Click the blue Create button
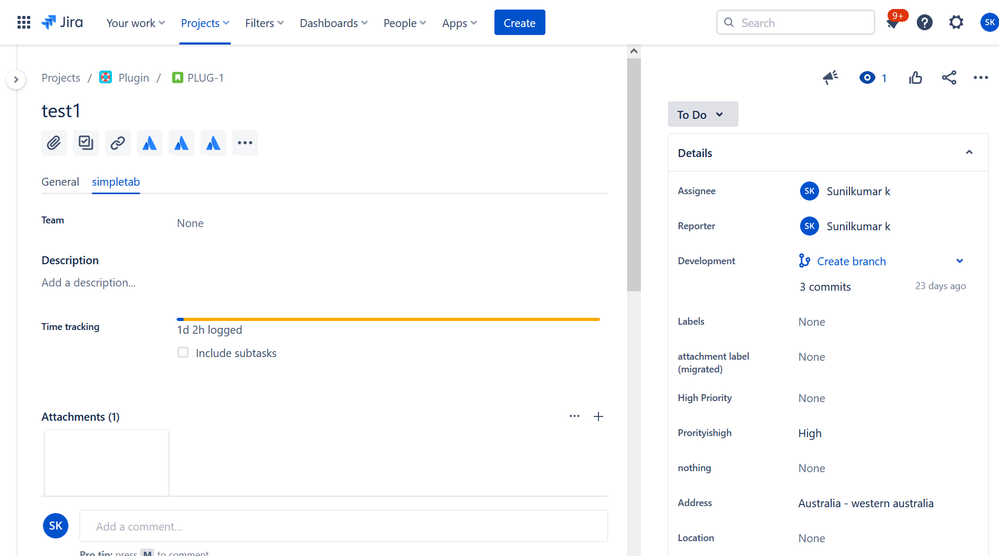 click(x=519, y=22)
